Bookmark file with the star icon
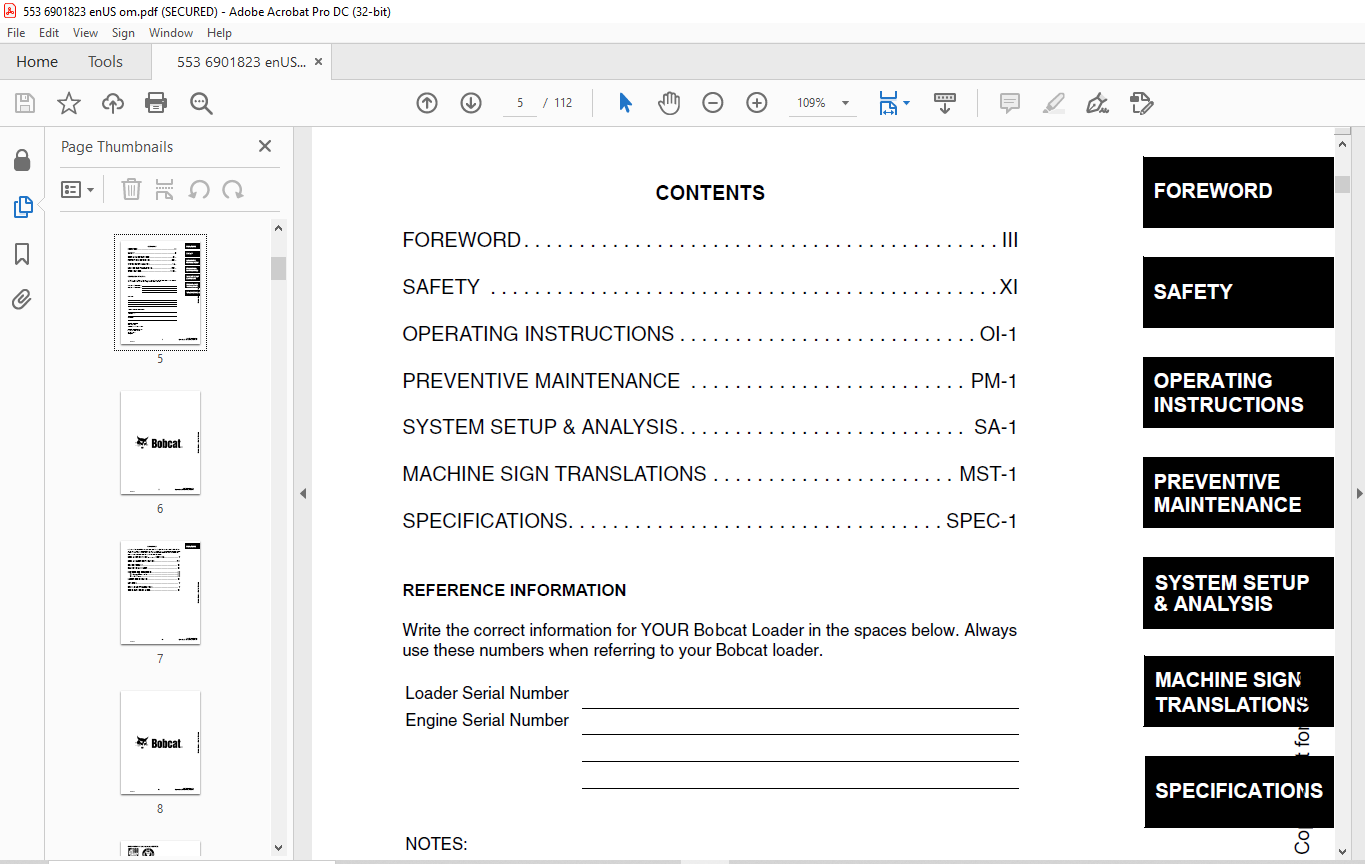Screen dimensions: 1365x864 [69, 103]
